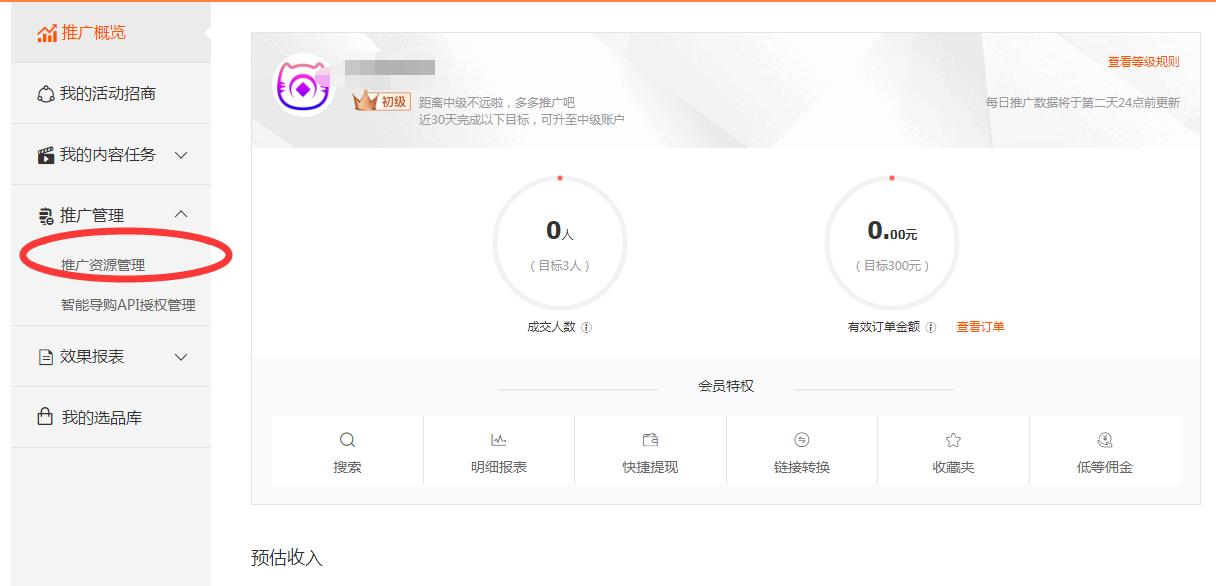Open the 低等佣金 low commission icon
Viewport: 1216px width, 586px height.
pyautogui.click(x=1105, y=438)
